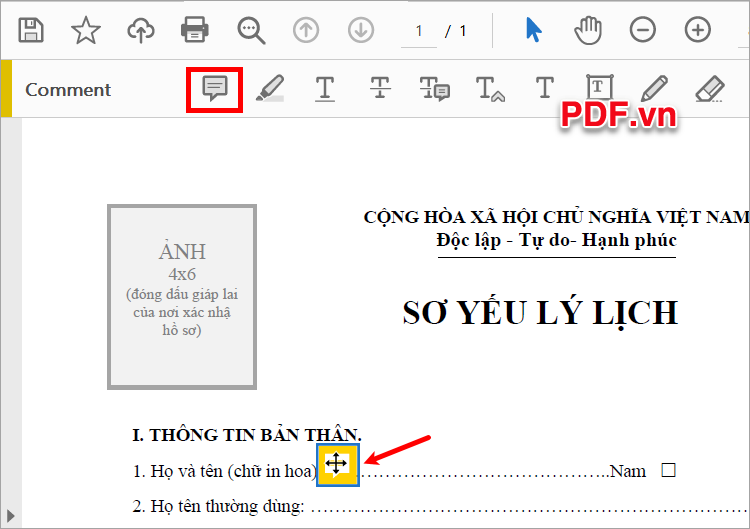Save the PDF with the floppy disk icon

[x=31, y=30]
